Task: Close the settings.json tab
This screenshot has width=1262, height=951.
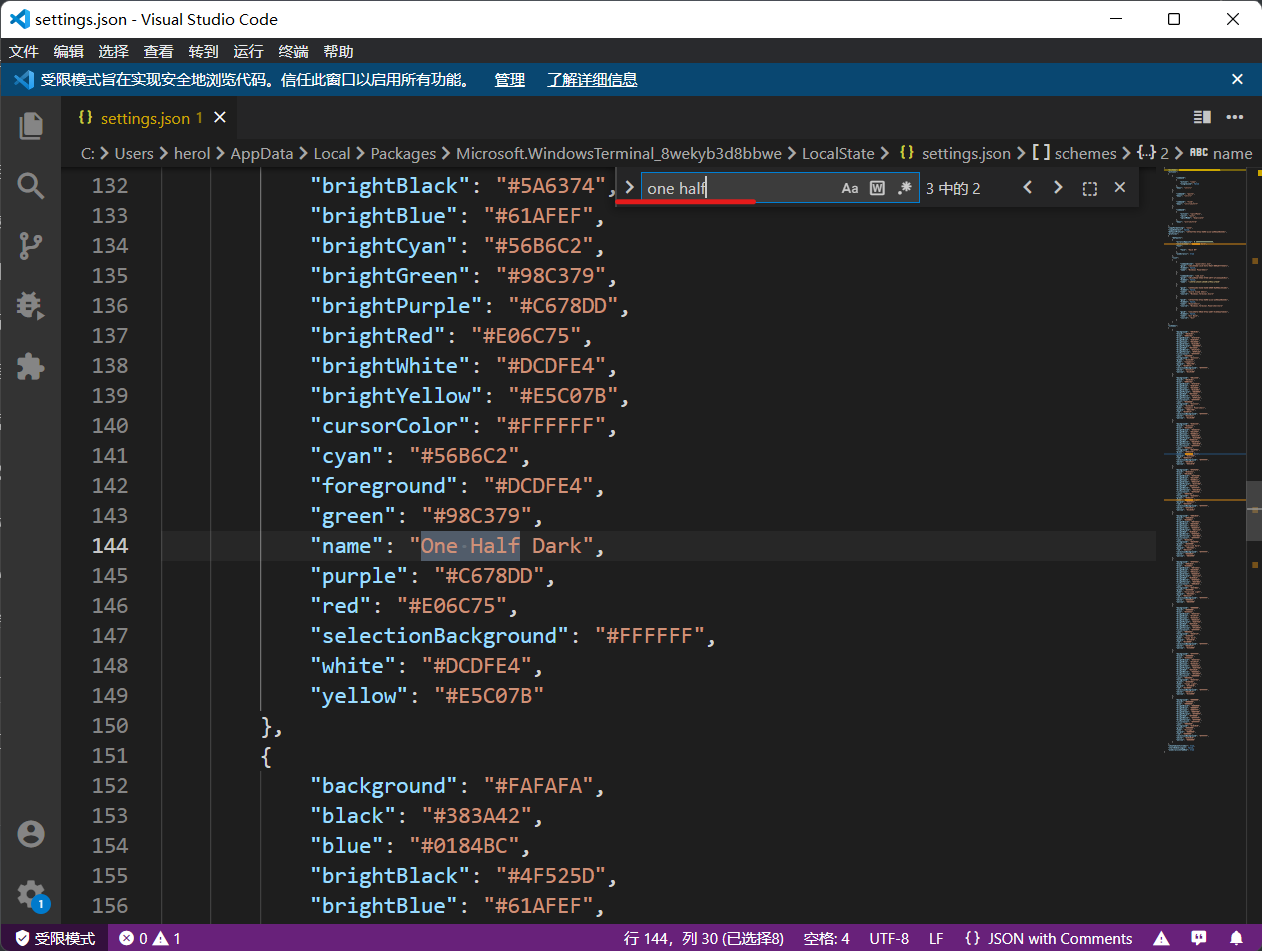Action: [220, 117]
